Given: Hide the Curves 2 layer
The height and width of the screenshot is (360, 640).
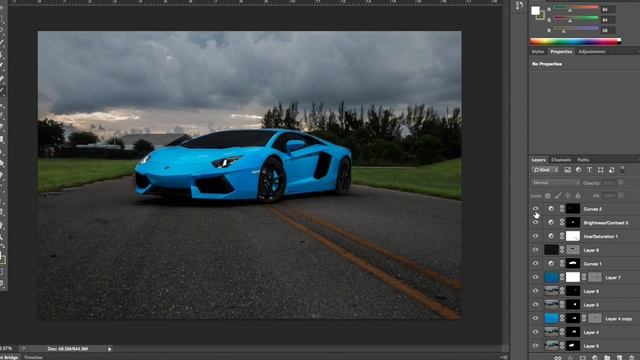Looking at the screenshot, I should (x=535, y=209).
